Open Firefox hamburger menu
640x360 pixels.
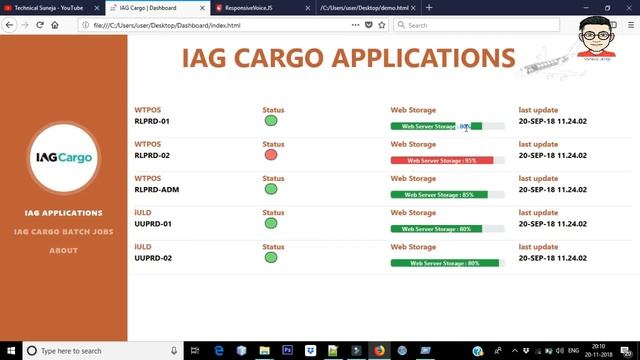(x=631, y=25)
